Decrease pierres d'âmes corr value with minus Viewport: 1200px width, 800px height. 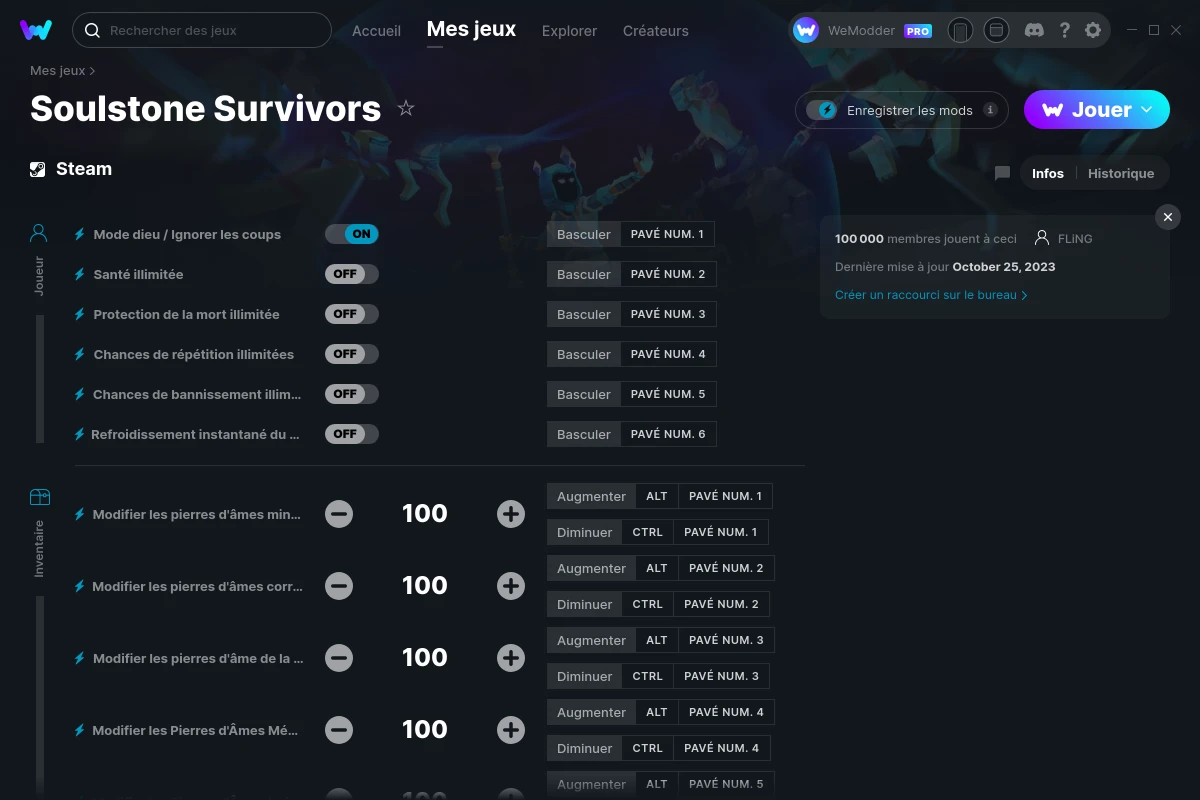tap(339, 586)
